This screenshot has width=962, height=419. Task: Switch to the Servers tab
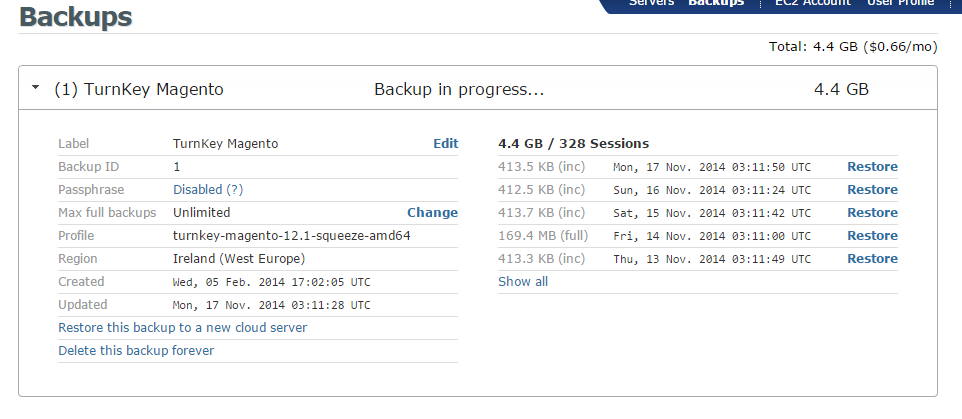(651, 3)
